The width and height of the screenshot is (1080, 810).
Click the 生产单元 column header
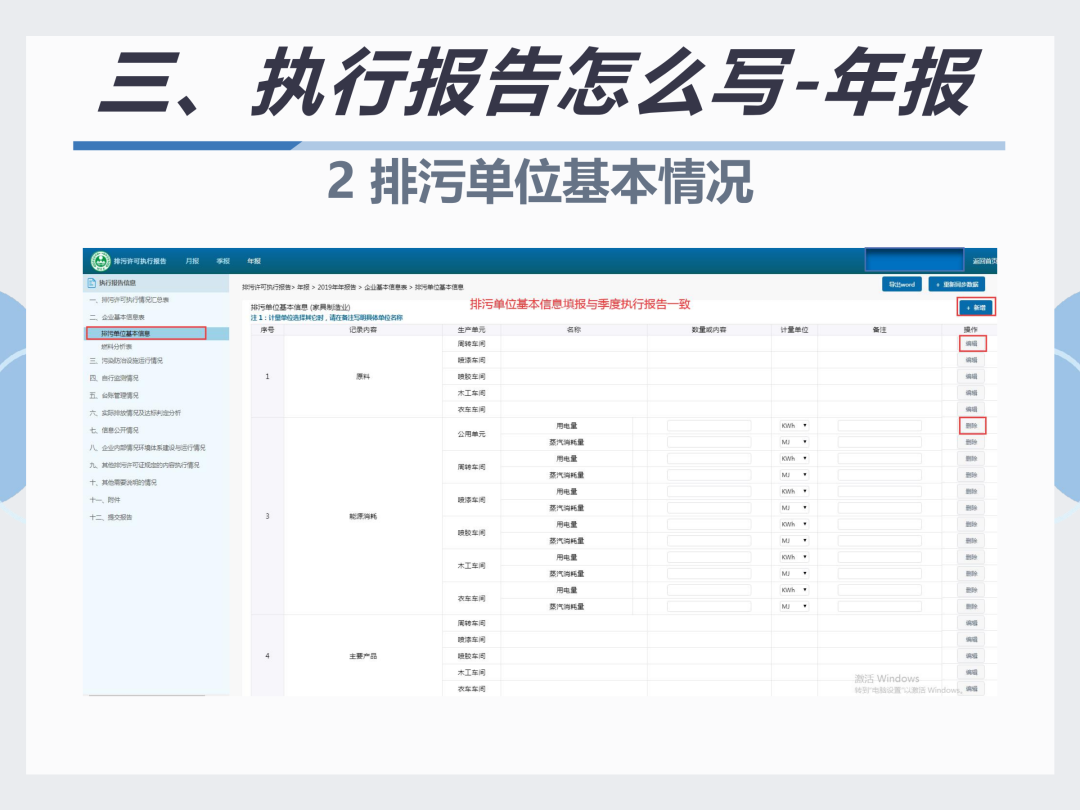[472, 330]
